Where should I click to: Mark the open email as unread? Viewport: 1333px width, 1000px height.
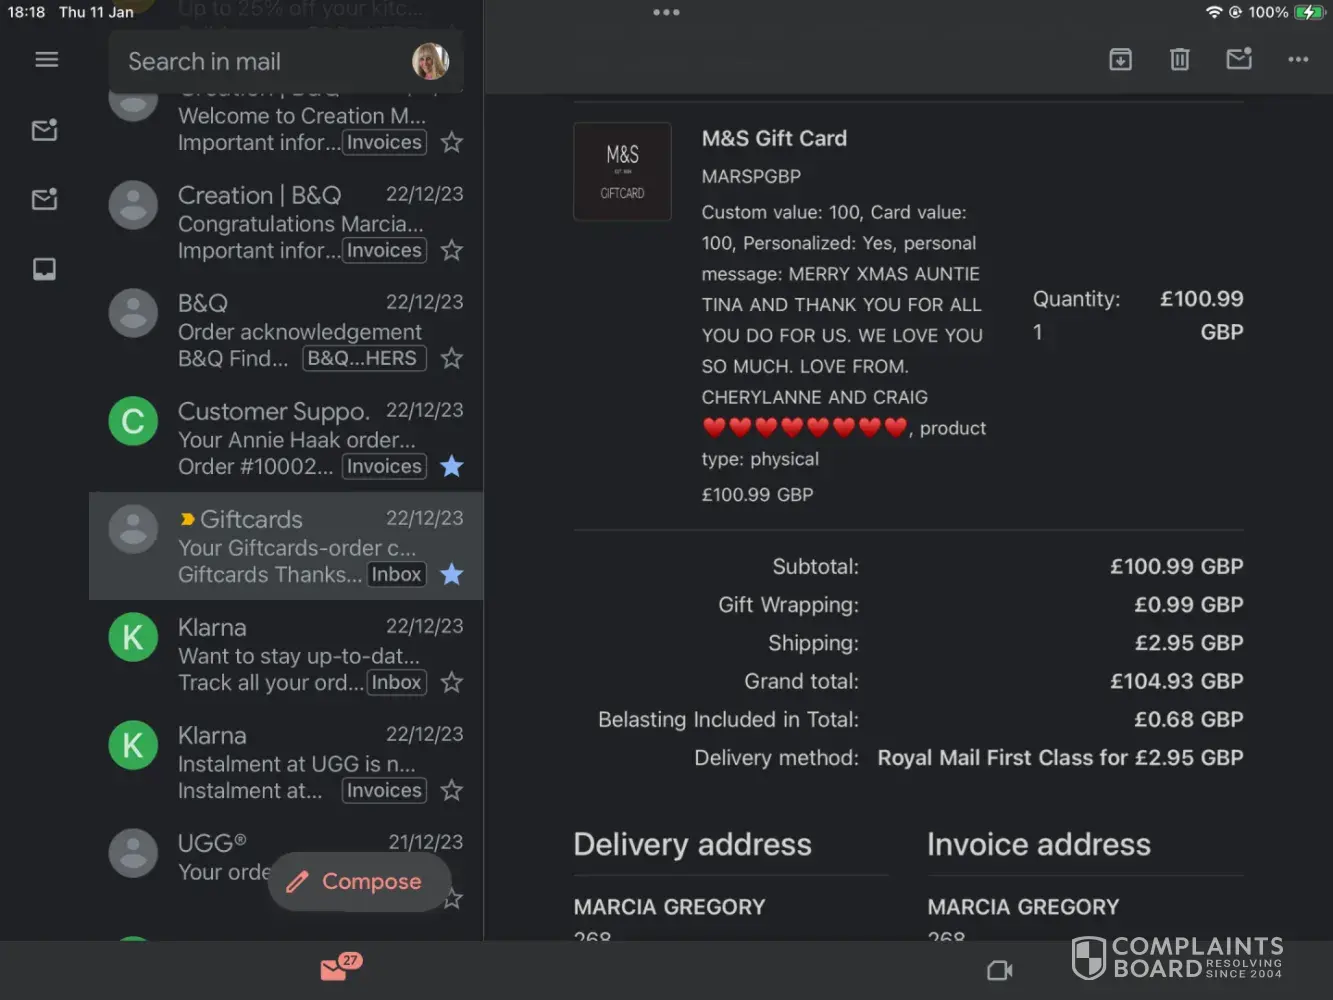1239,60
